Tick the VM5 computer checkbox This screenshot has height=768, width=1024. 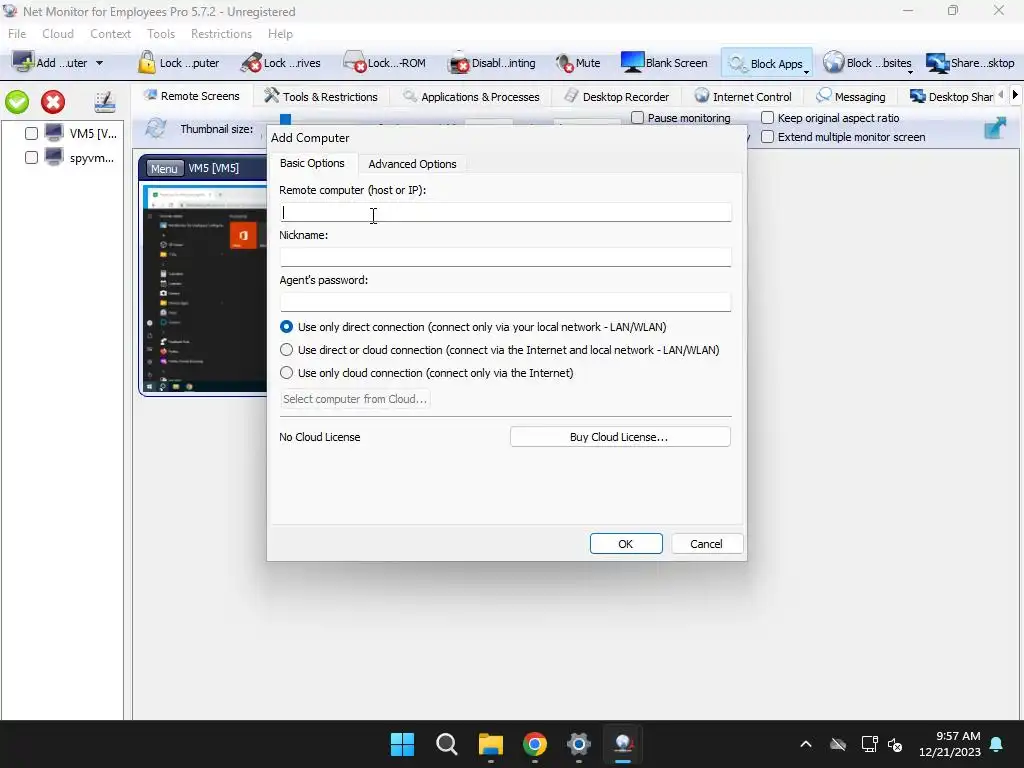point(31,134)
